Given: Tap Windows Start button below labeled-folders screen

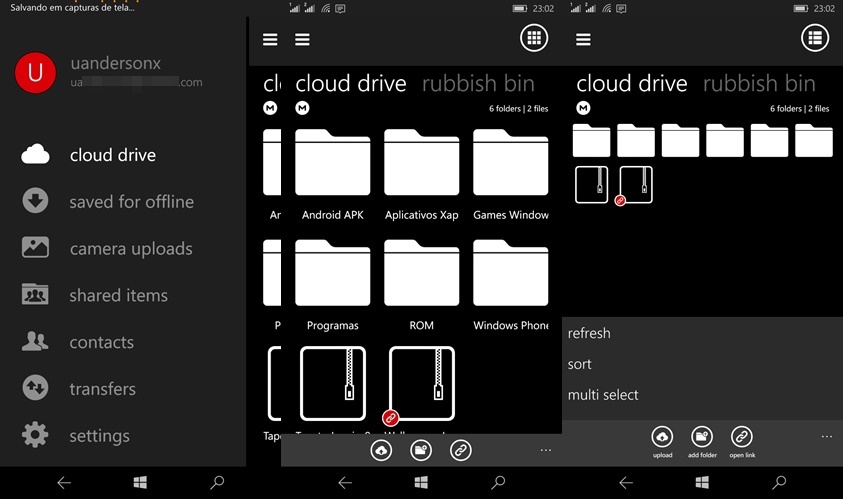Looking at the screenshot, I should click(422, 482).
